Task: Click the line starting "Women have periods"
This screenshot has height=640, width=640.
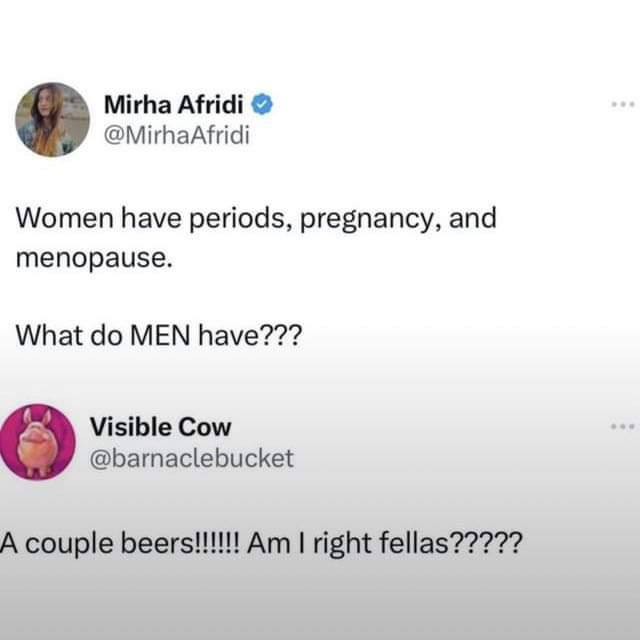Action: (256, 218)
